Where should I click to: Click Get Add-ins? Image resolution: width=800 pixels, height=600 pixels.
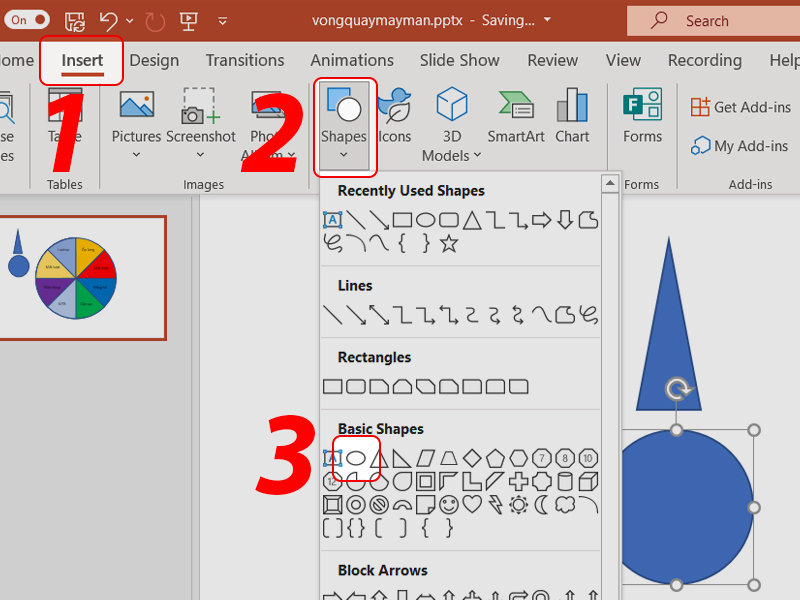tap(741, 107)
